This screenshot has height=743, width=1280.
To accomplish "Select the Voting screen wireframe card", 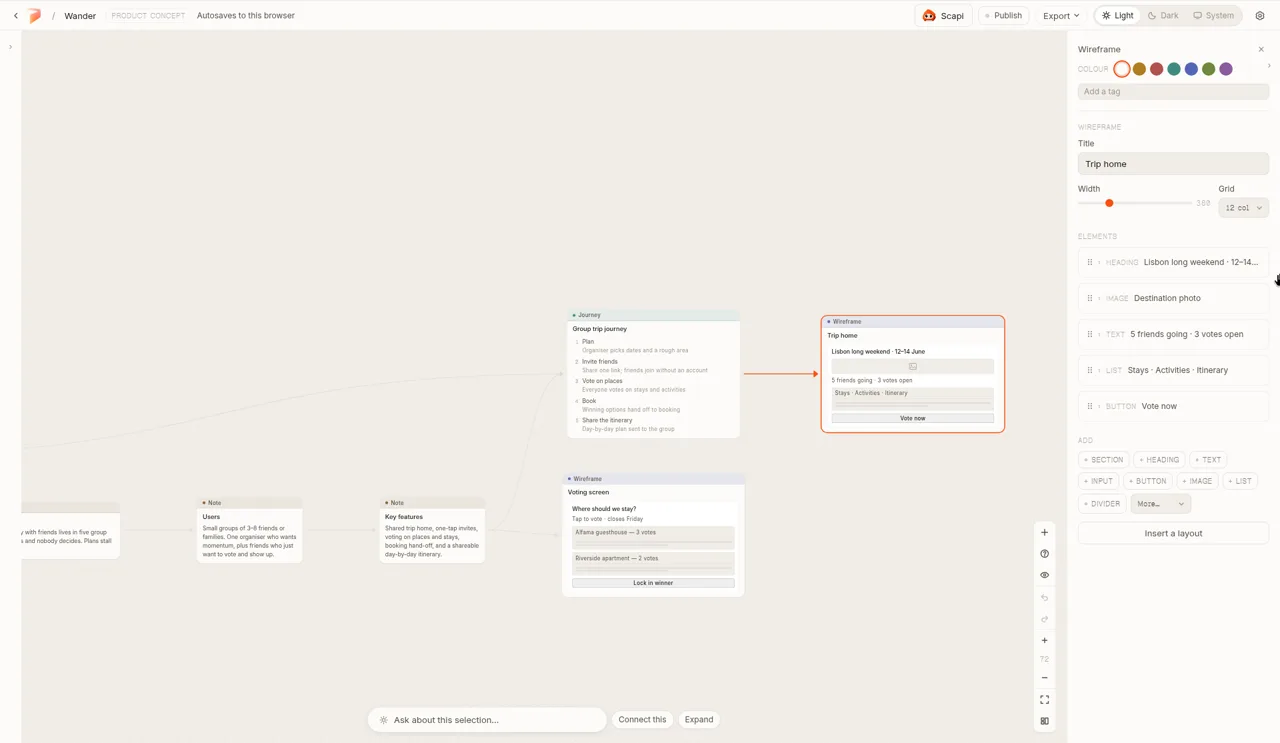I will pyautogui.click(x=653, y=535).
